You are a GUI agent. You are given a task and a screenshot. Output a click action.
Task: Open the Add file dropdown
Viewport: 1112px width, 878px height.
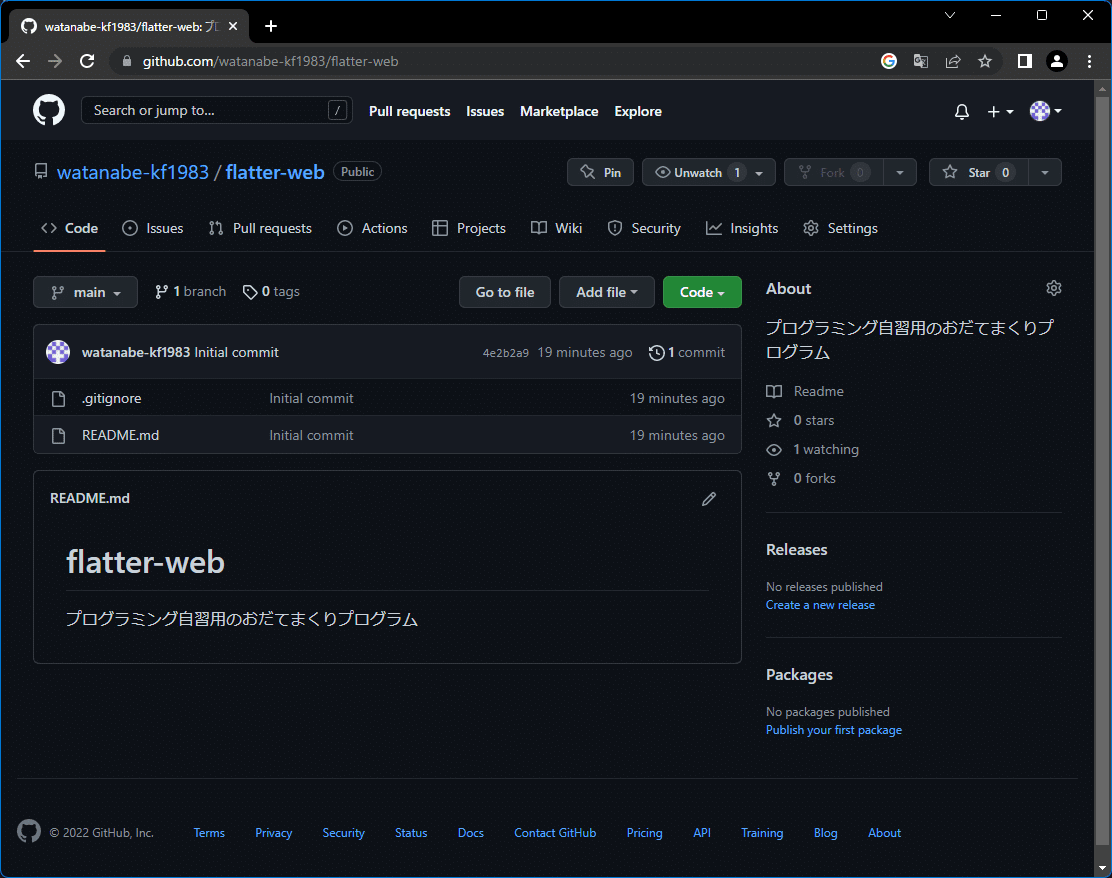606,292
